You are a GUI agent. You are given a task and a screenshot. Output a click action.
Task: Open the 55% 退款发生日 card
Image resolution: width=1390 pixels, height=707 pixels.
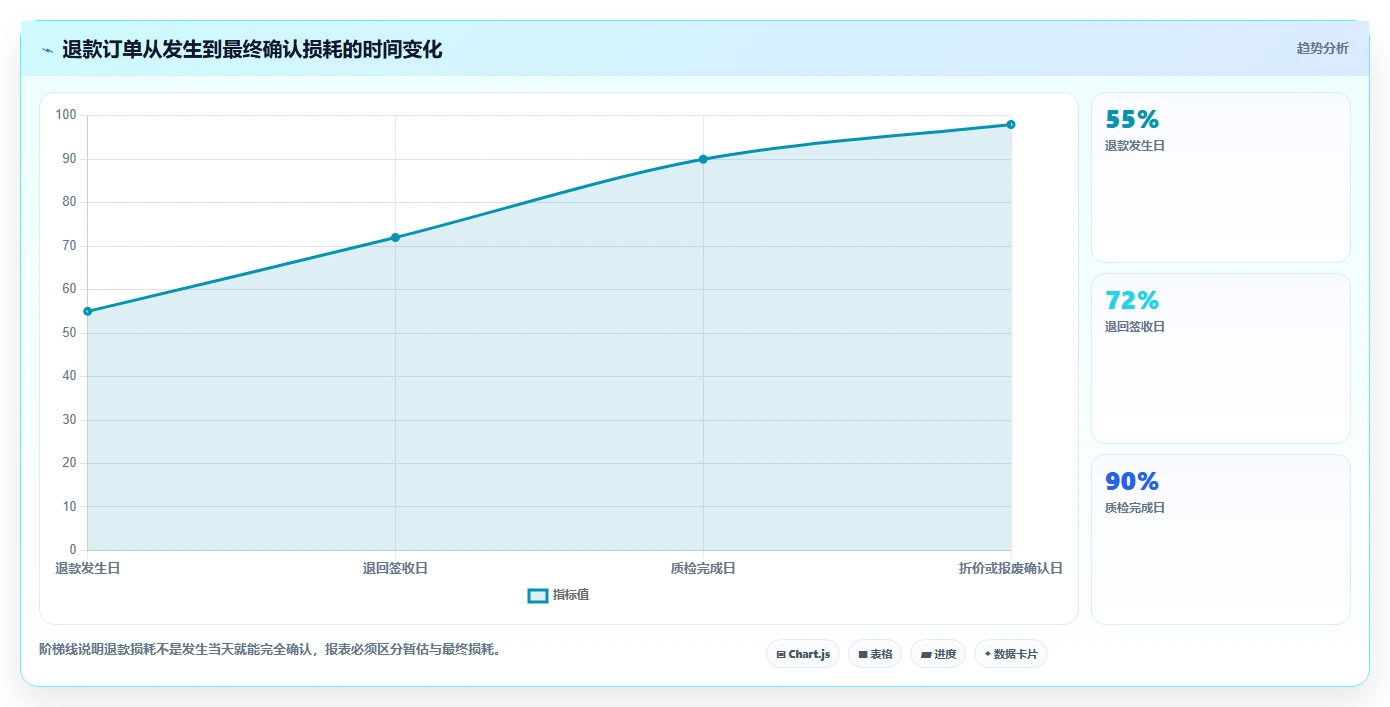pos(1221,177)
